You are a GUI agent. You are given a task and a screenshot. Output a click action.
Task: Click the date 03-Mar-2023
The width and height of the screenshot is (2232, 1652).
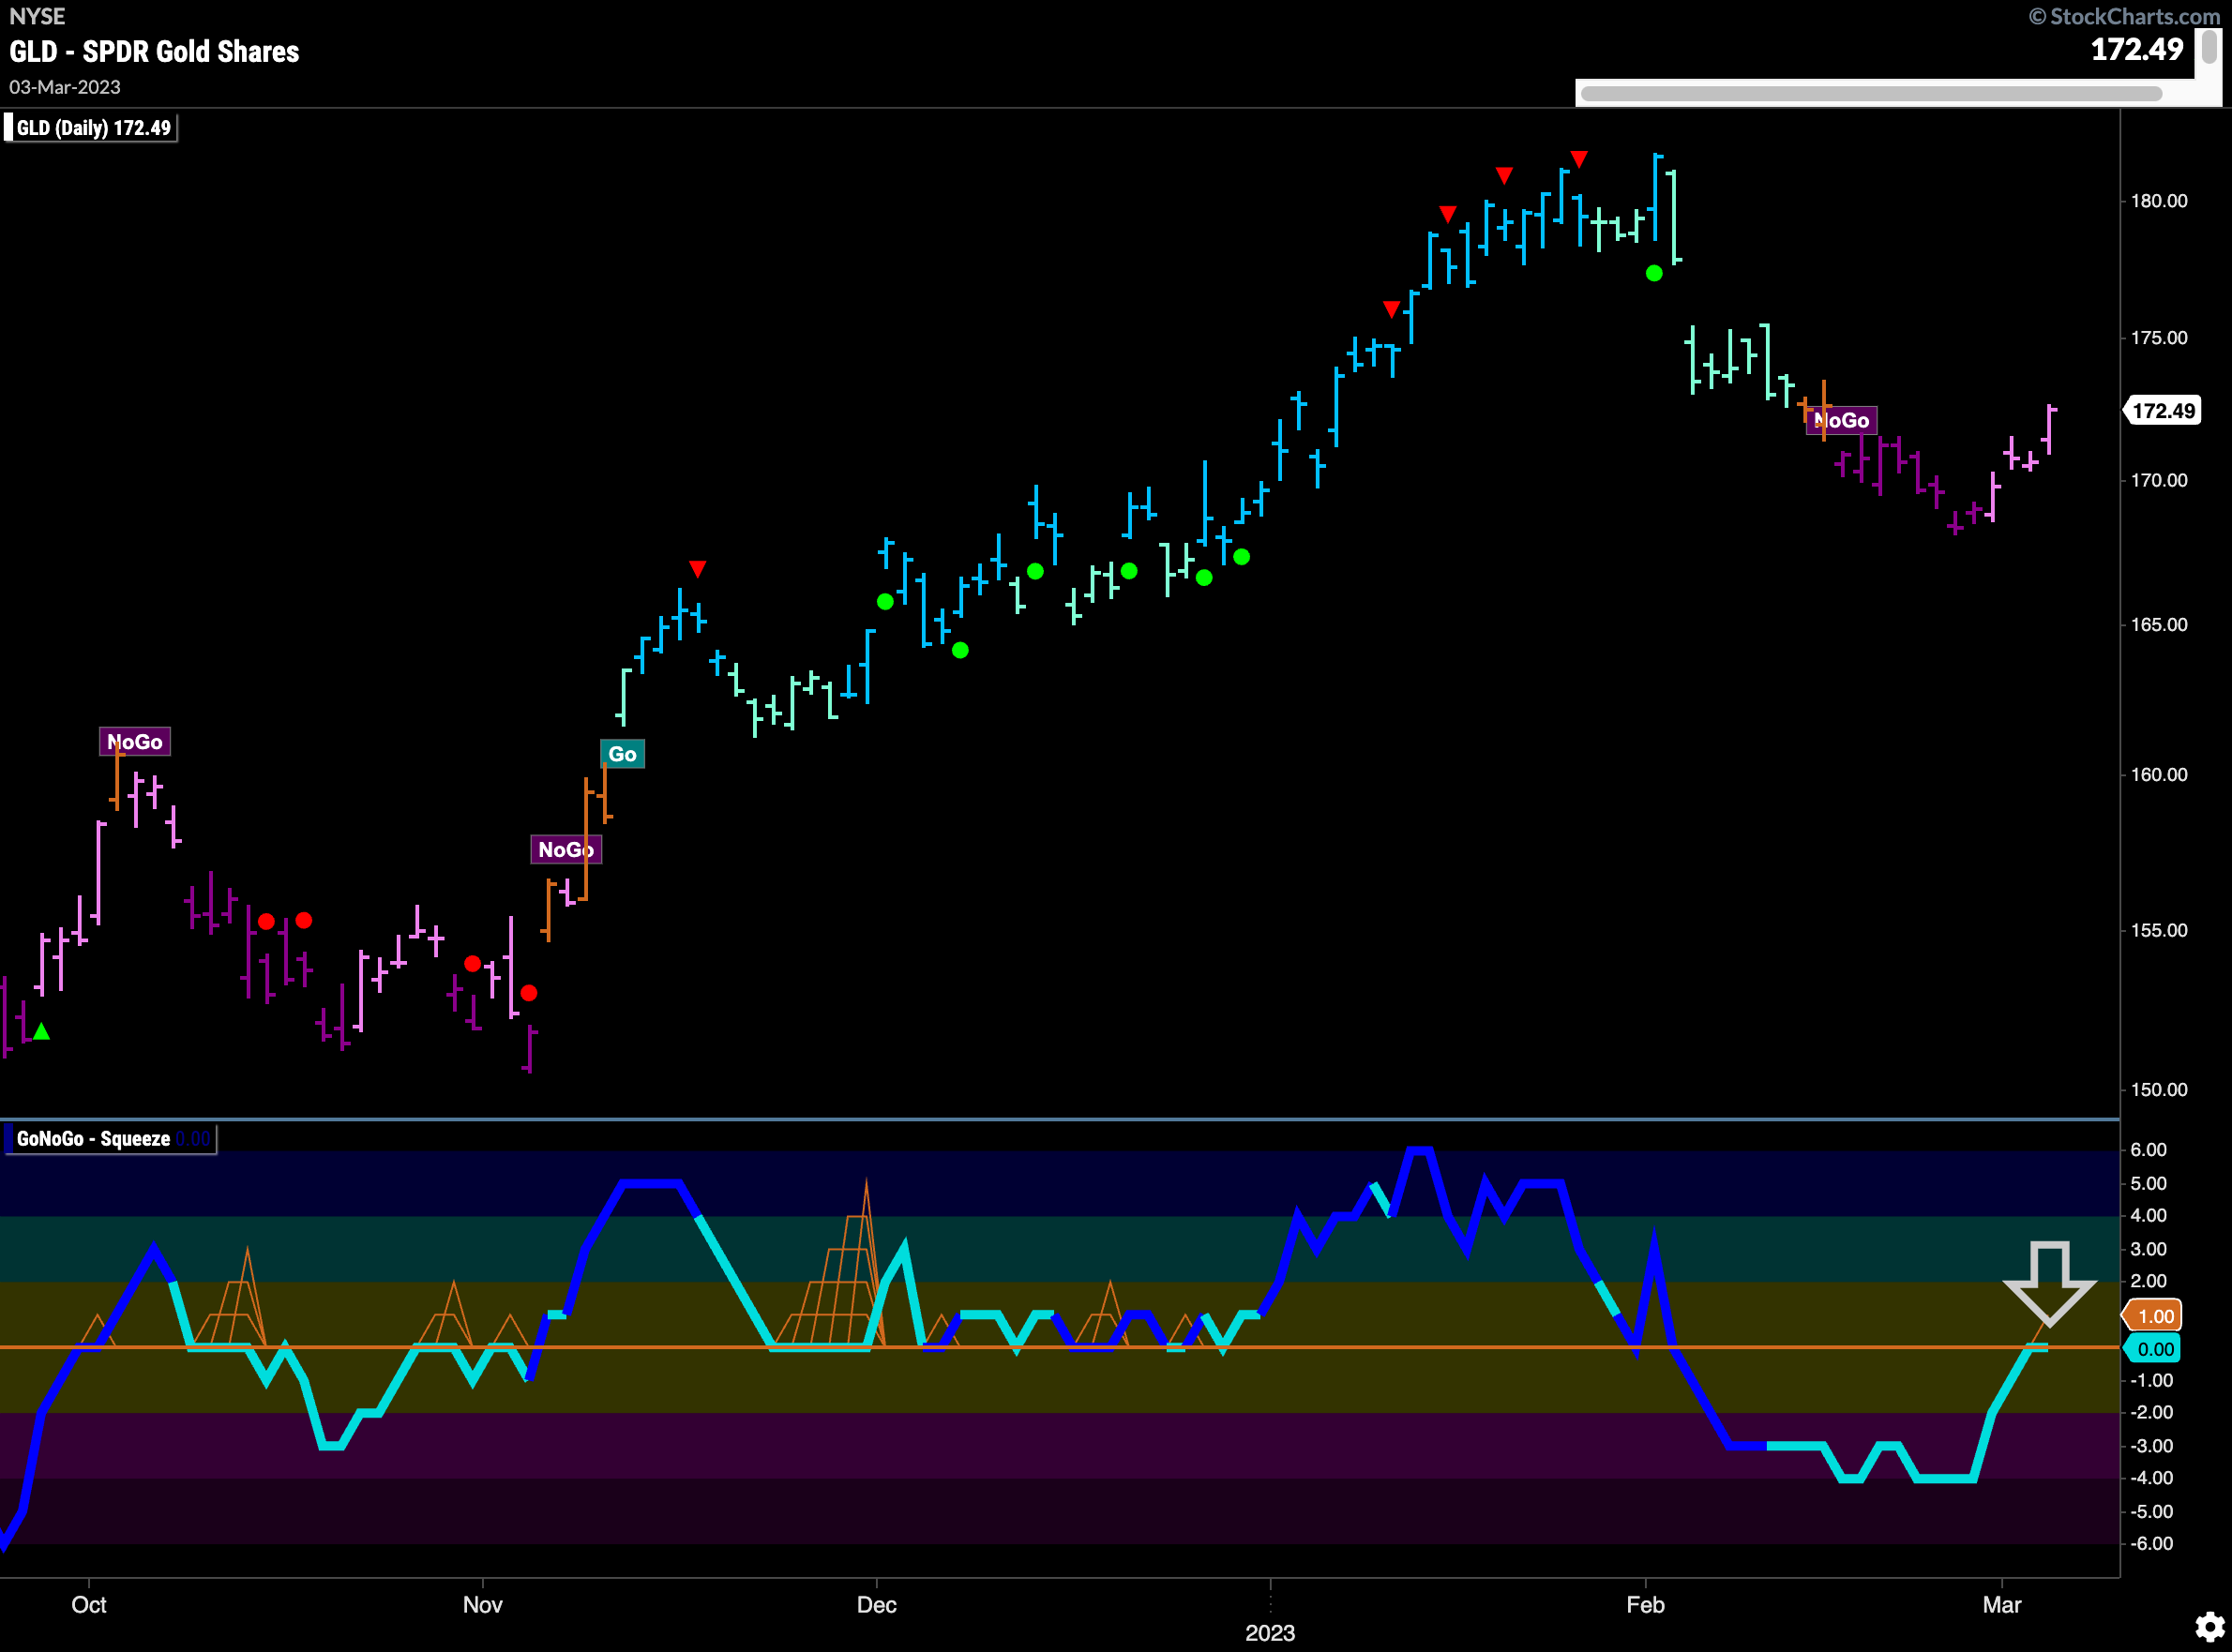65,87
